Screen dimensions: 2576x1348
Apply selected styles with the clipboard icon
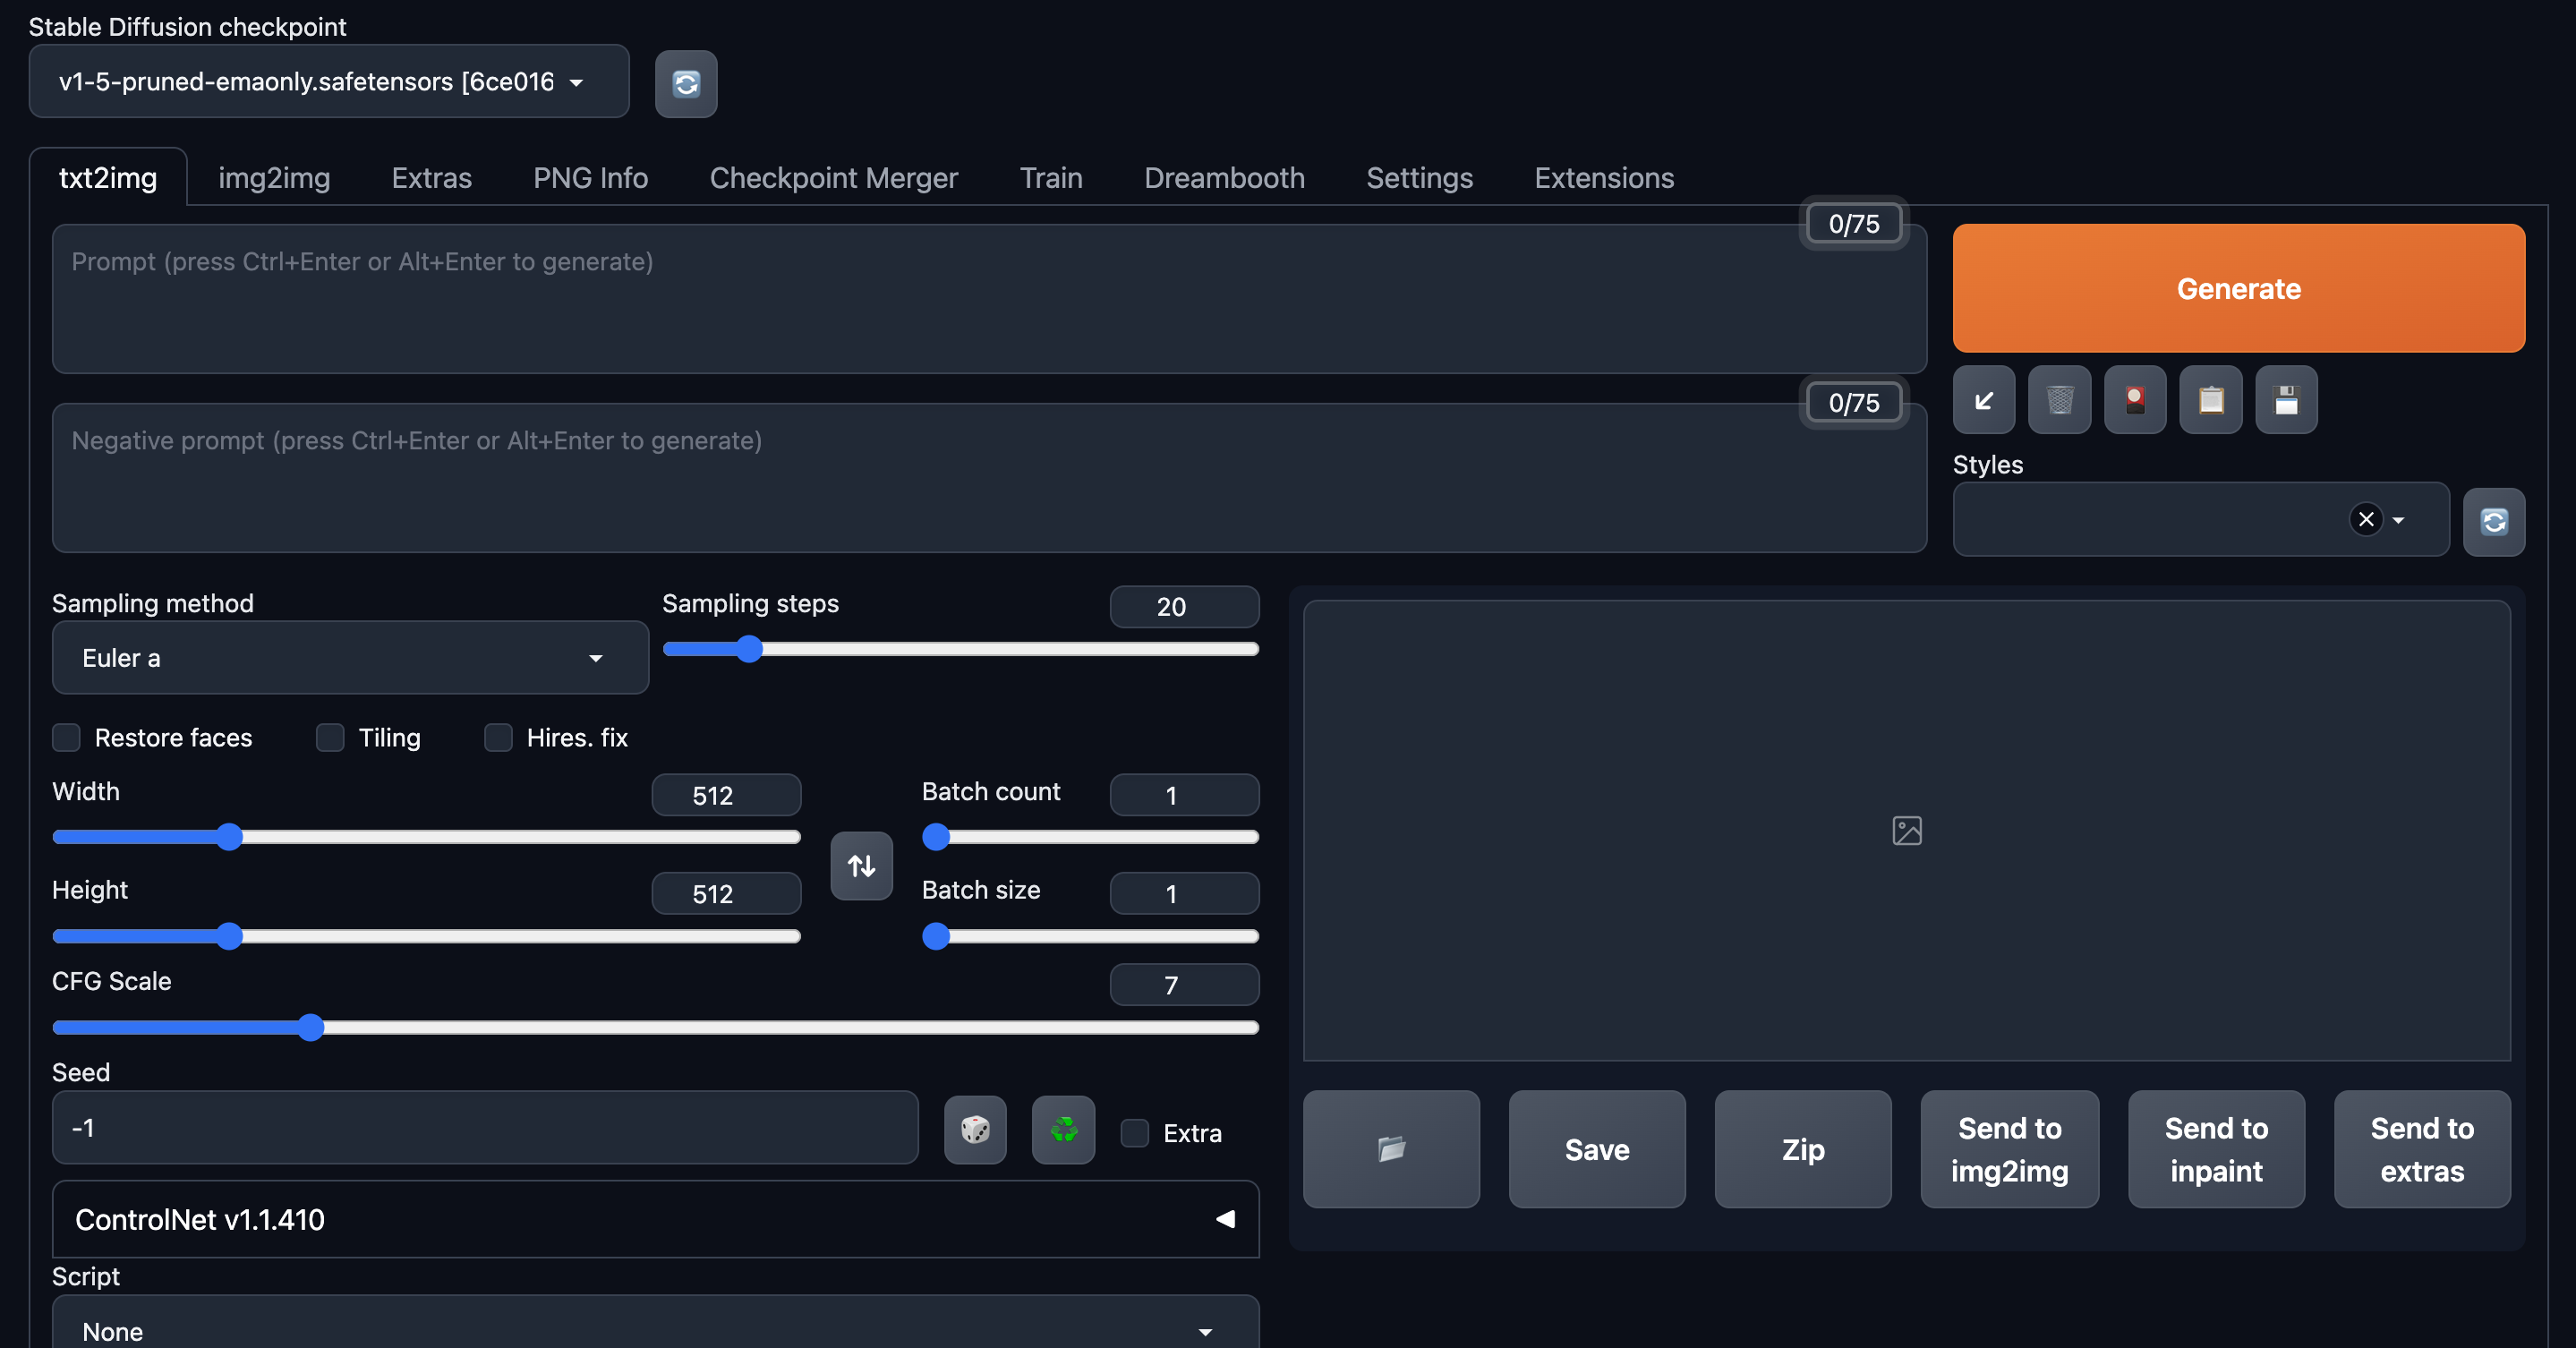[x=2211, y=401]
